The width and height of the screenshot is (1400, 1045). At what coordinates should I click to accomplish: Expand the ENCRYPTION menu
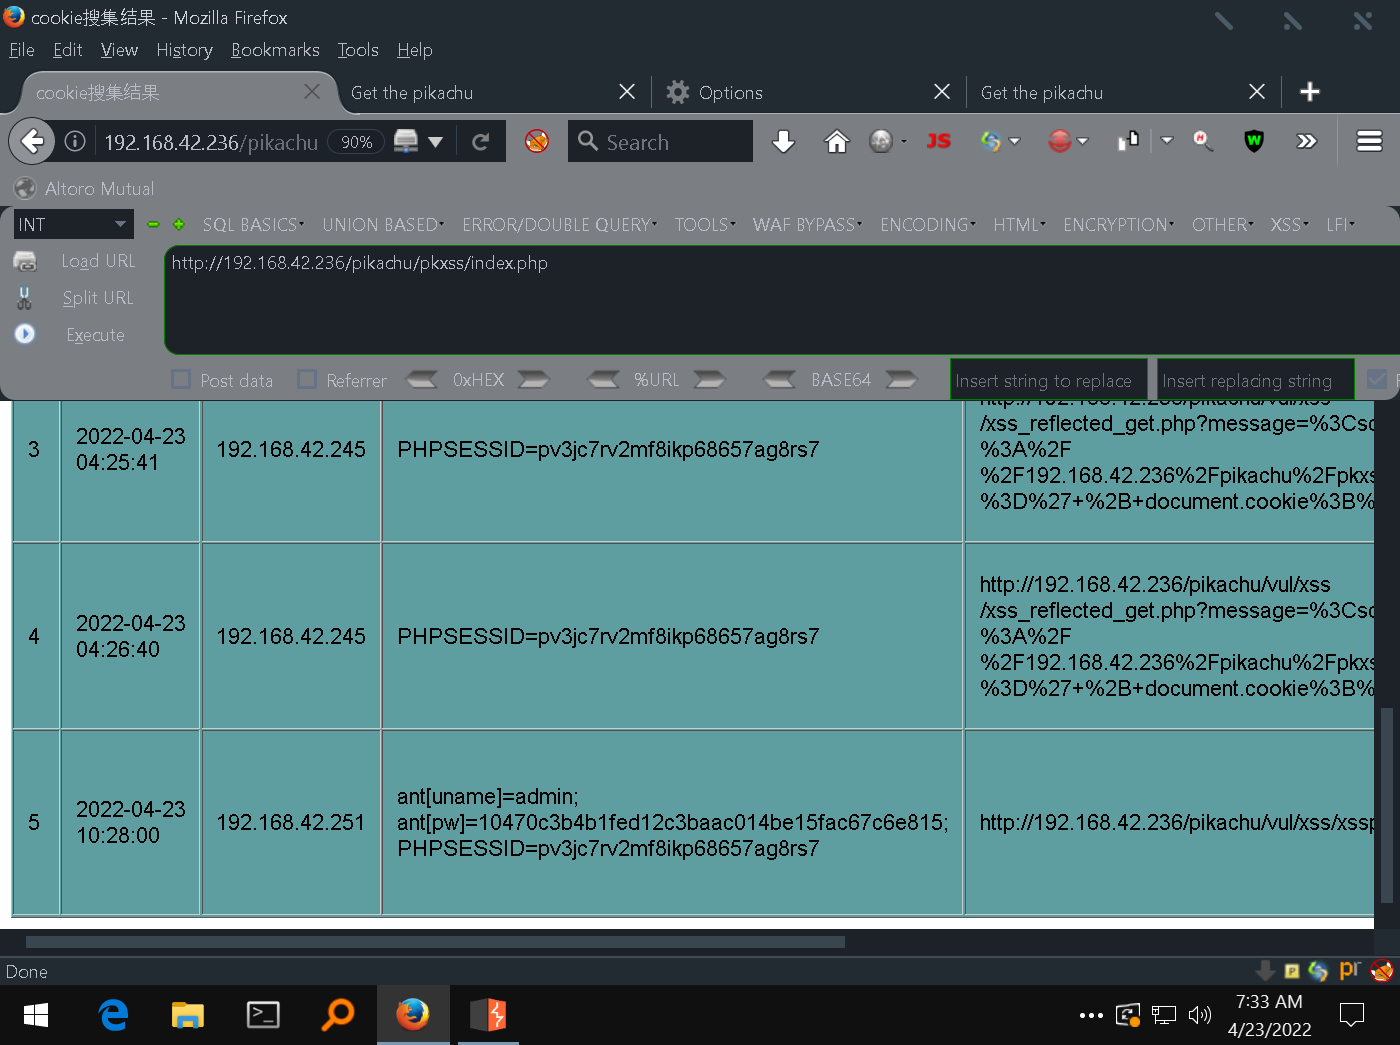point(1119,225)
